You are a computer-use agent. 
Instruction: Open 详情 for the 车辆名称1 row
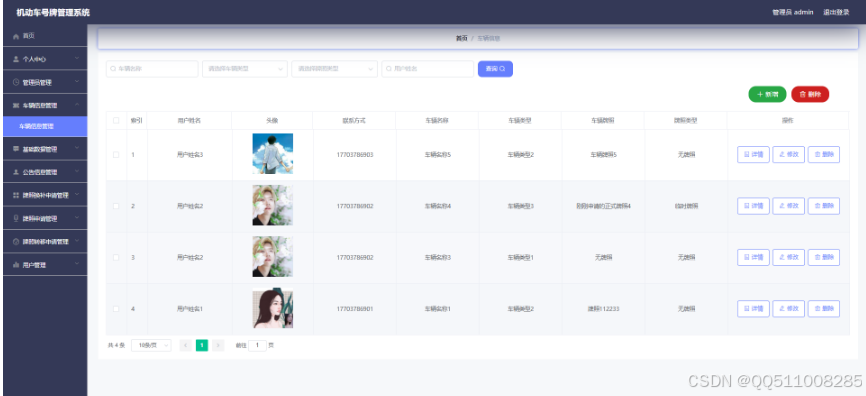pyautogui.click(x=753, y=309)
